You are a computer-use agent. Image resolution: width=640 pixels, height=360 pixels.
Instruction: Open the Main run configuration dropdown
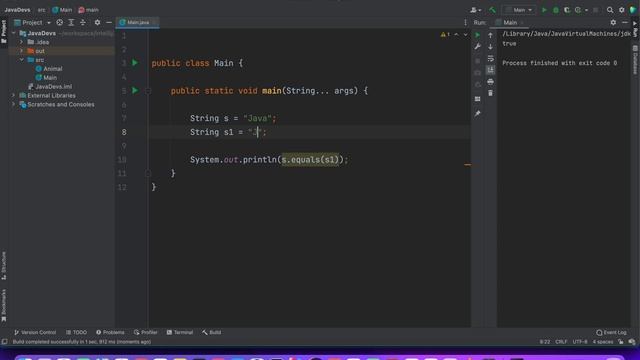tap(519, 10)
